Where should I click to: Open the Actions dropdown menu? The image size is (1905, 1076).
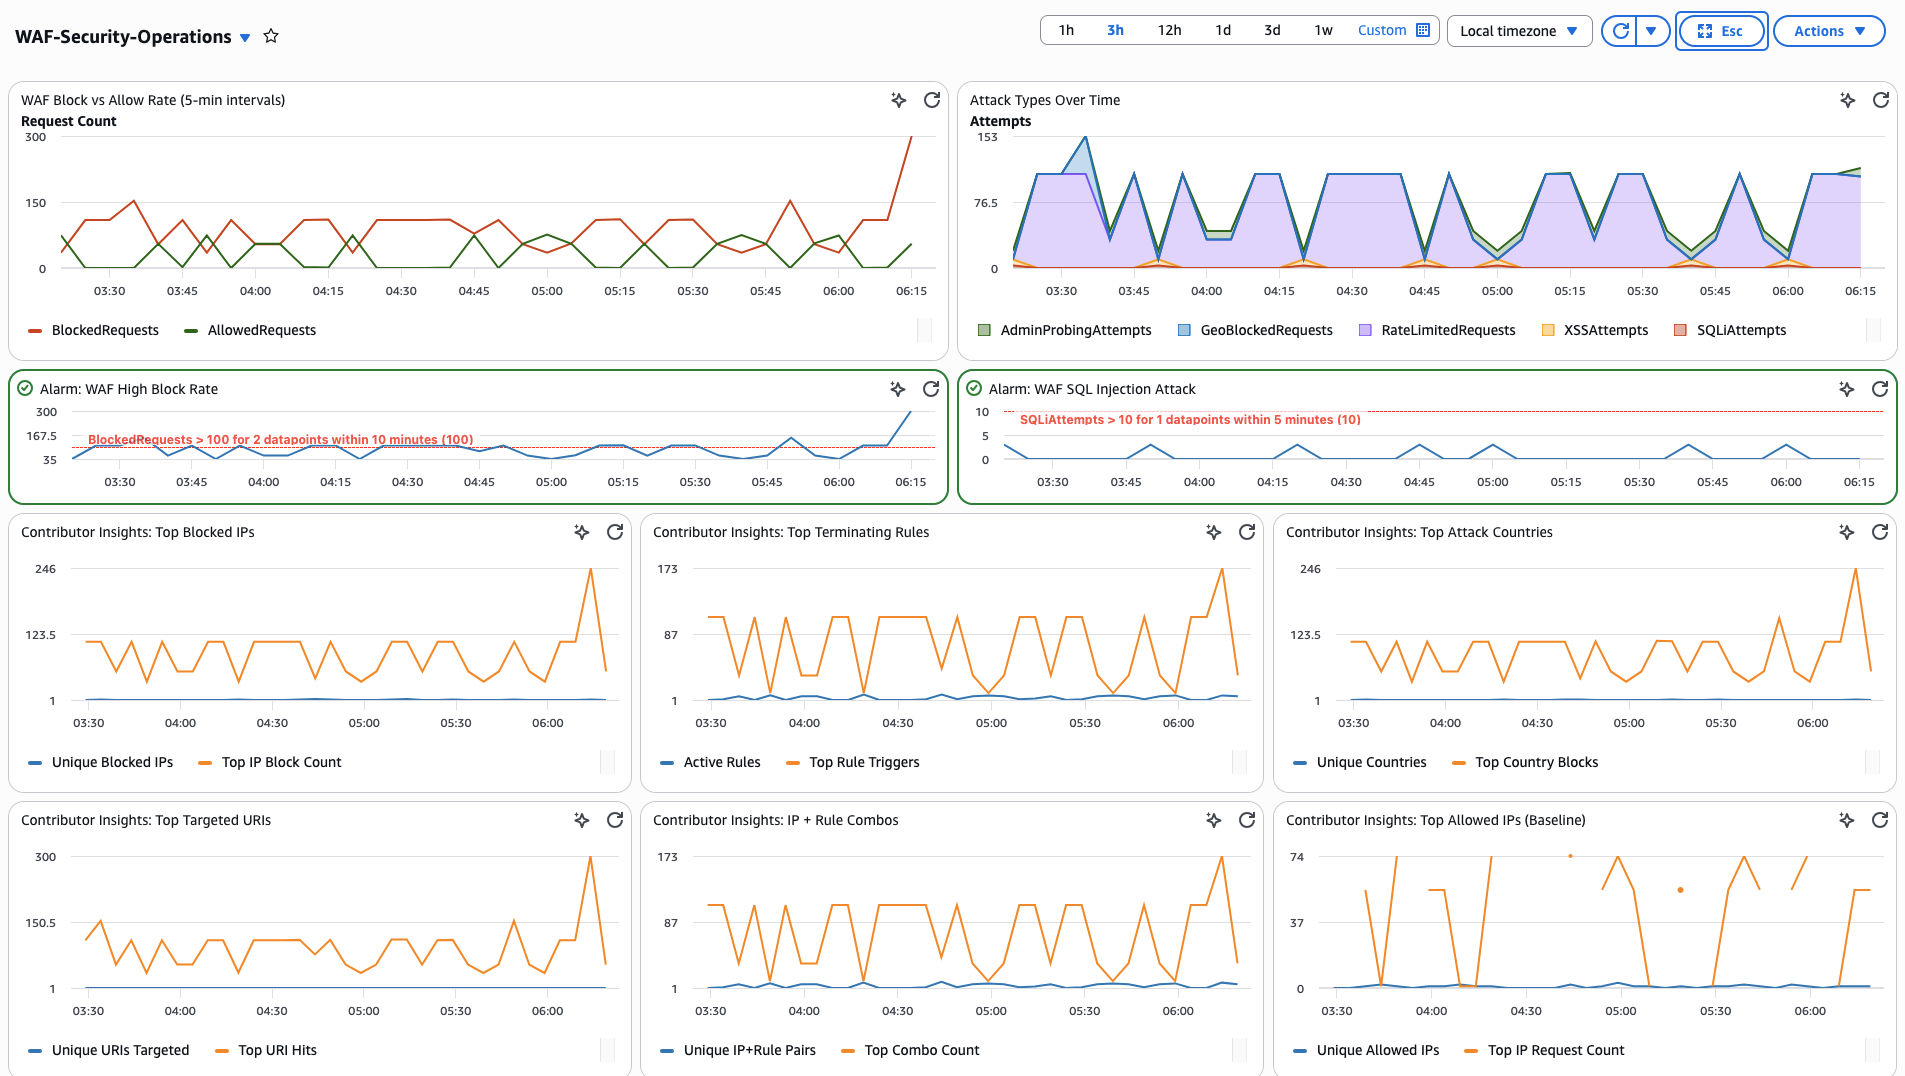[1829, 31]
